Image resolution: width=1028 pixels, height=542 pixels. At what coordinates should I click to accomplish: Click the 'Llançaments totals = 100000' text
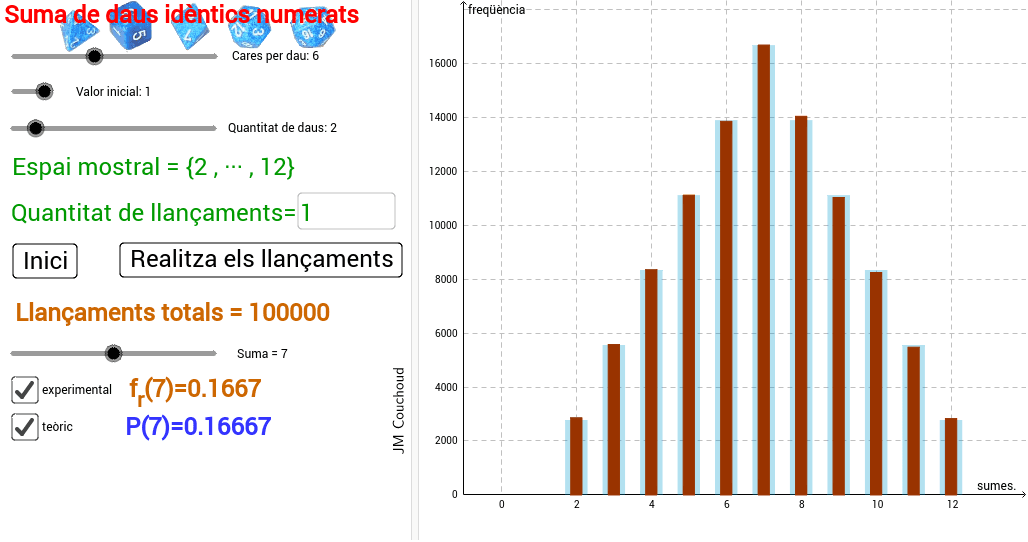point(172,313)
